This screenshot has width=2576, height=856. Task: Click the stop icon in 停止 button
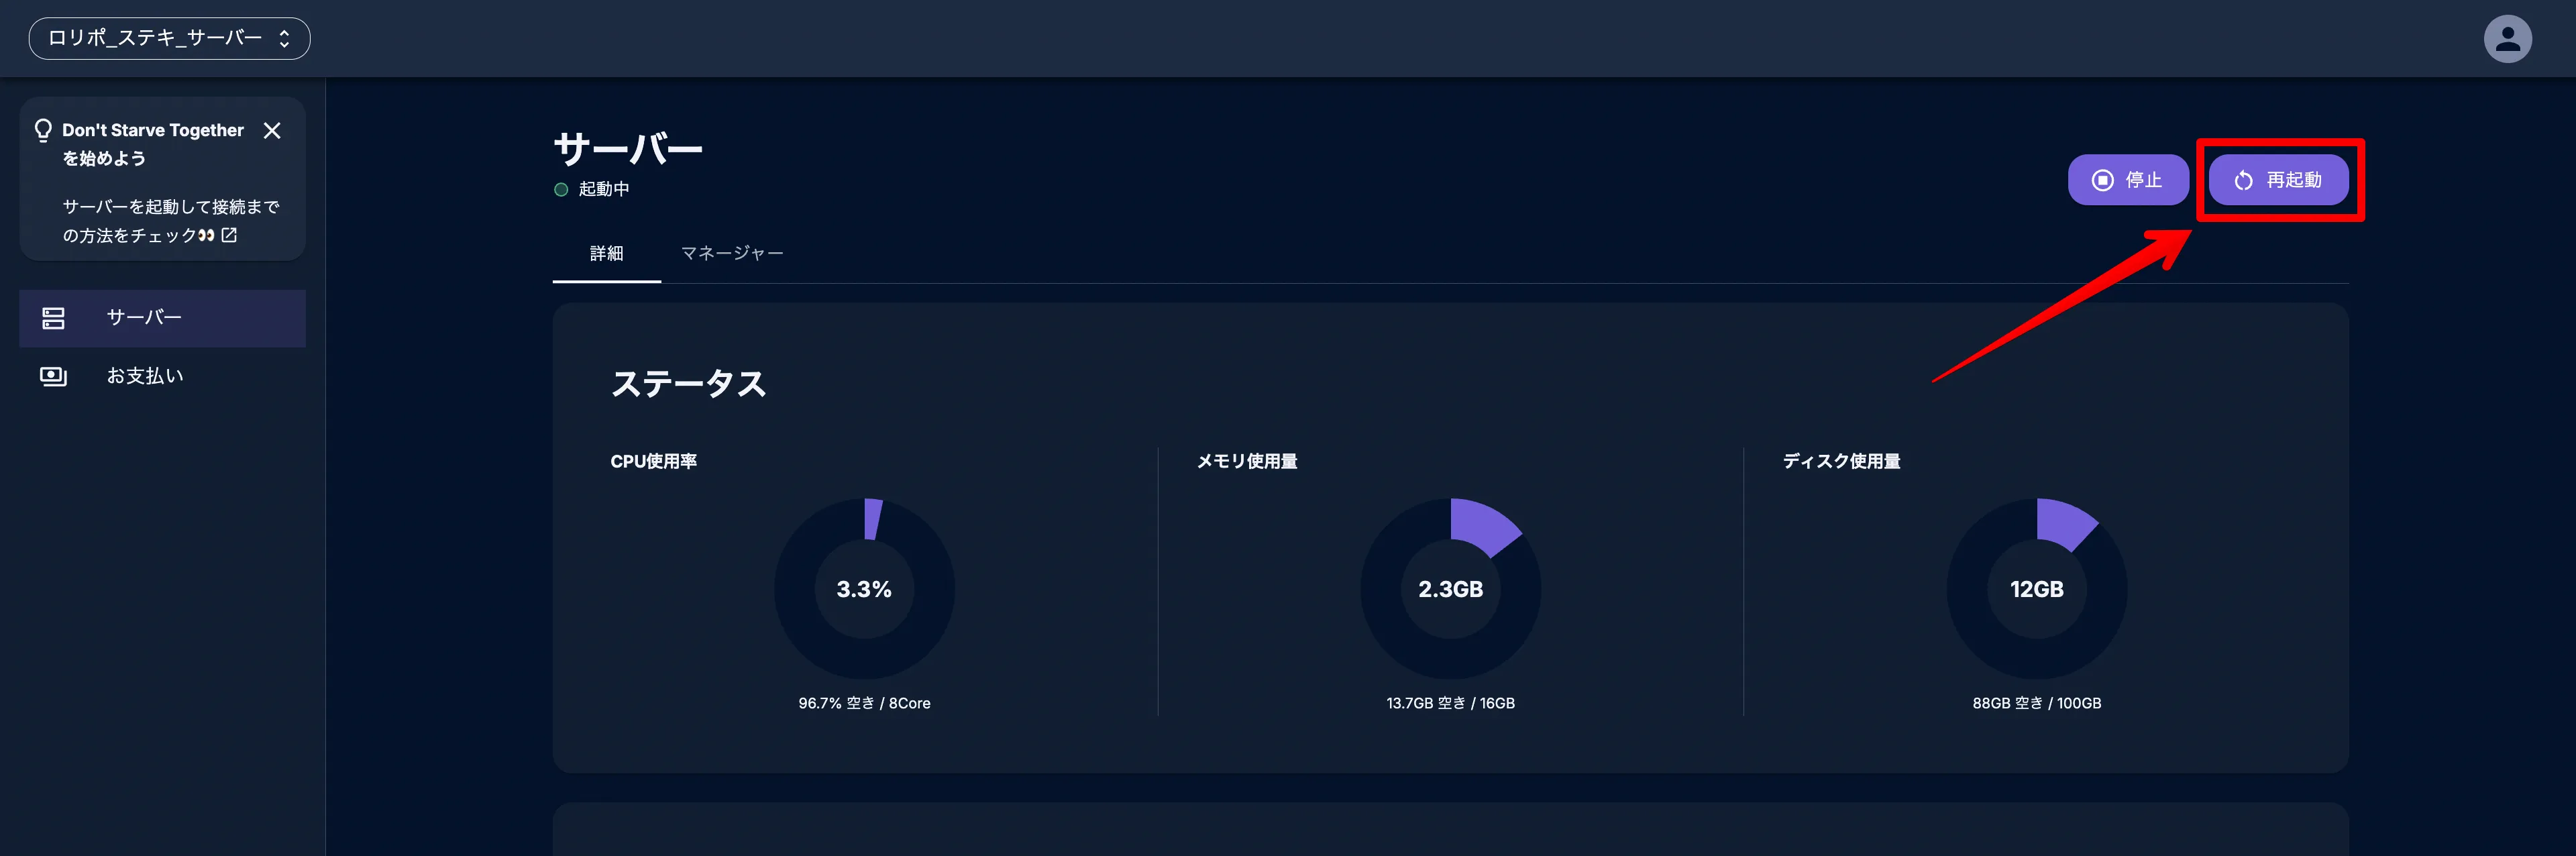pos(2103,180)
